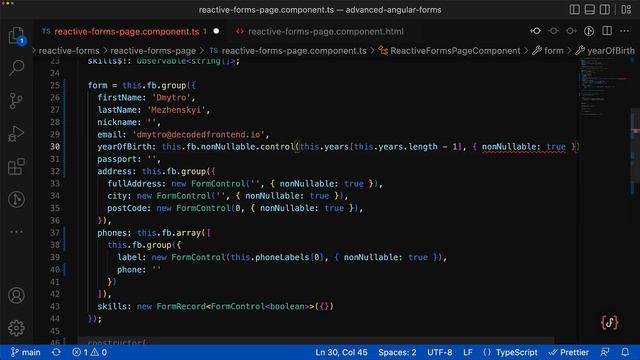The image size is (640, 360).
Task: Click main branch in status bar
Action: tap(25, 352)
